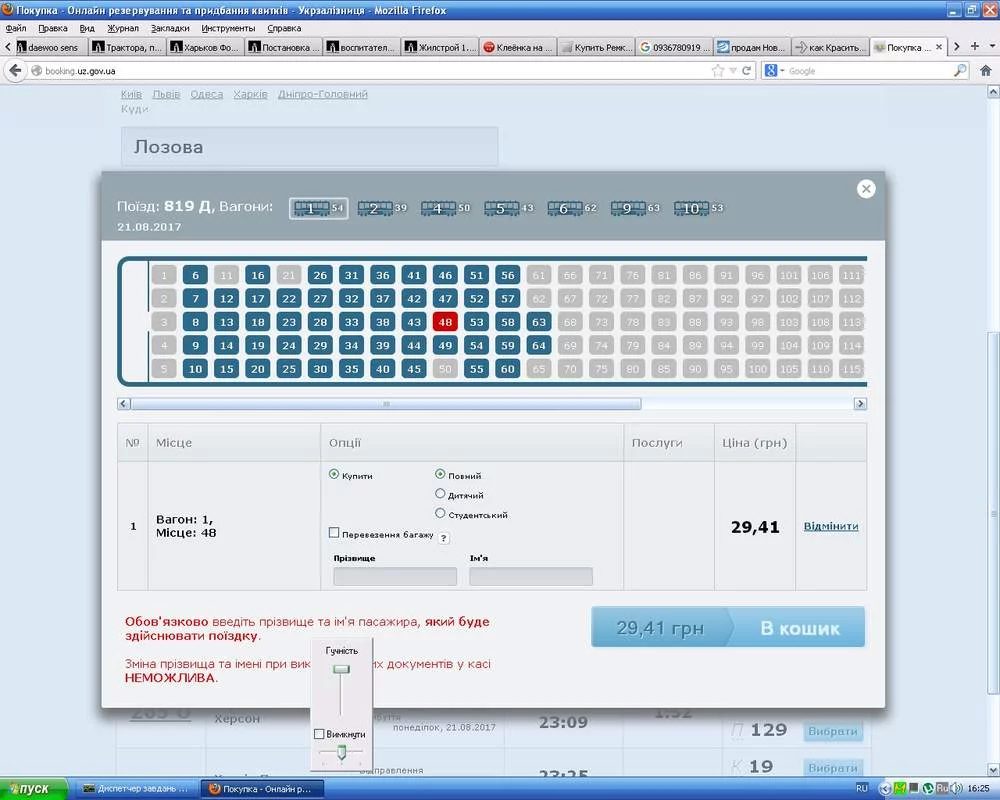1000x800 pixels.
Task: Open wagon 10 carriage icon
Action: coord(690,208)
